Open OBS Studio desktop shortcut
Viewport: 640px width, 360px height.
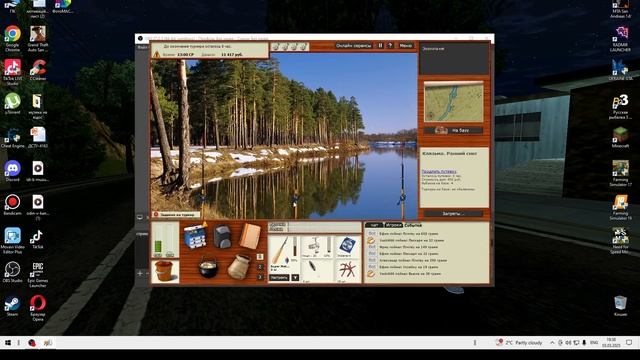pos(13,272)
